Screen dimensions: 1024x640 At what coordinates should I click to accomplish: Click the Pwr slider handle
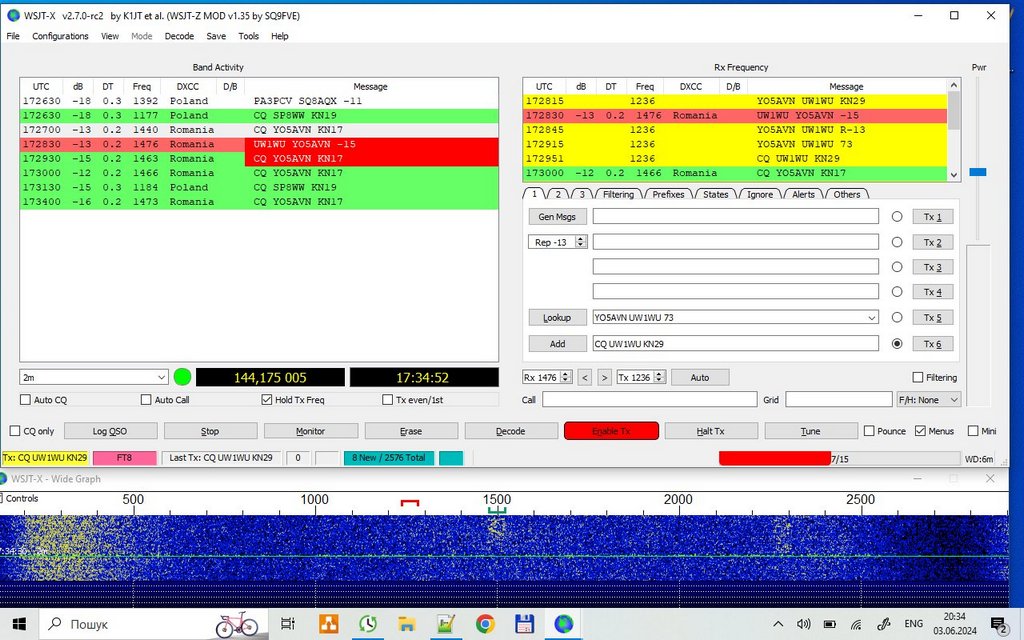click(x=978, y=172)
